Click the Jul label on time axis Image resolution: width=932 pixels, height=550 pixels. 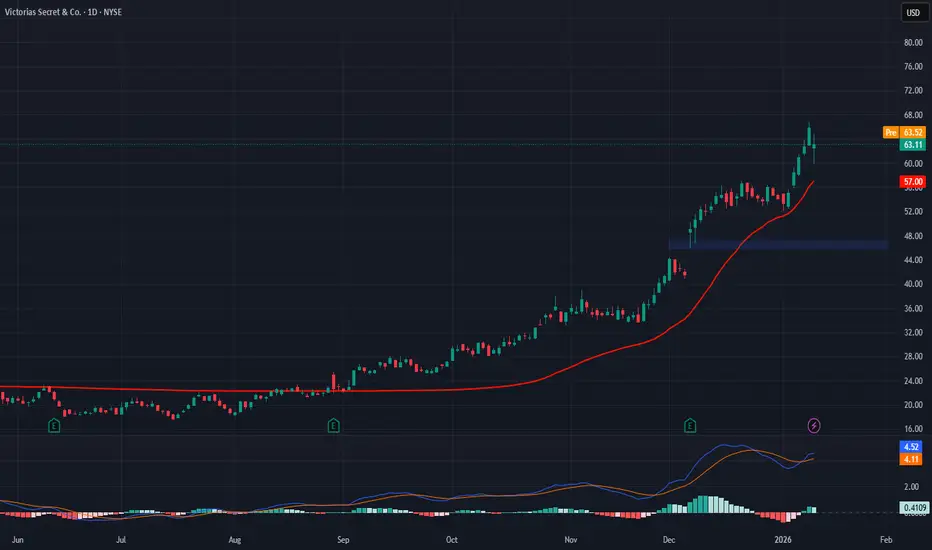pyautogui.click(x=121, y=540)
